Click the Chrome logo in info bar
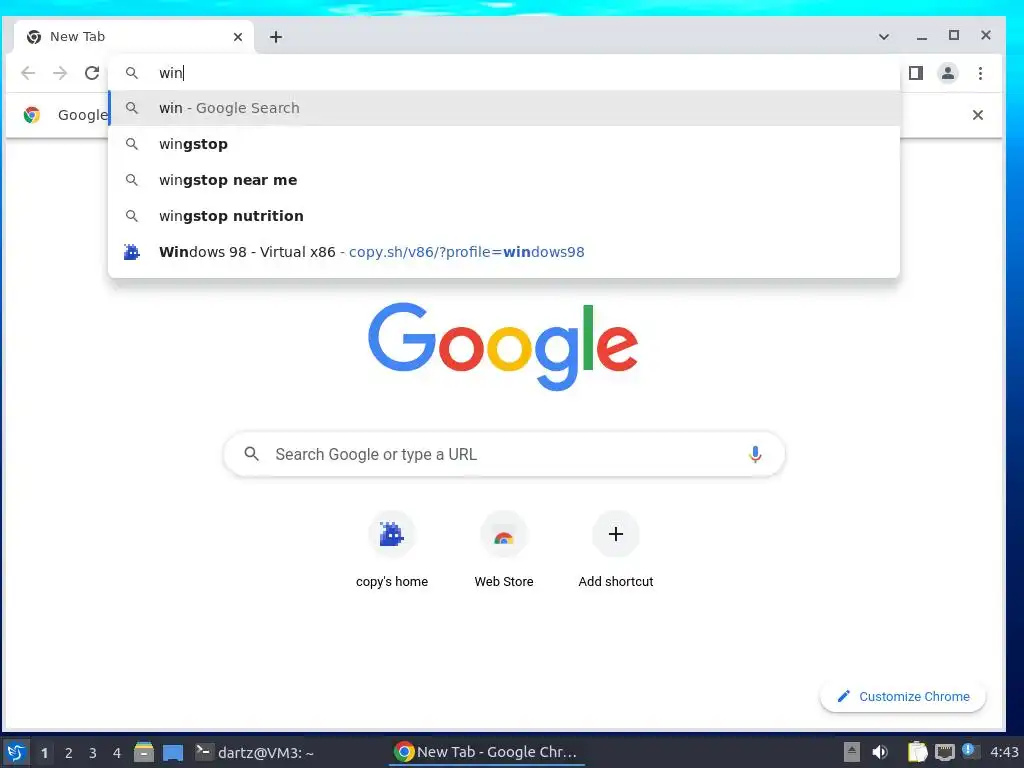1024x768 pixels. point(31,115)
